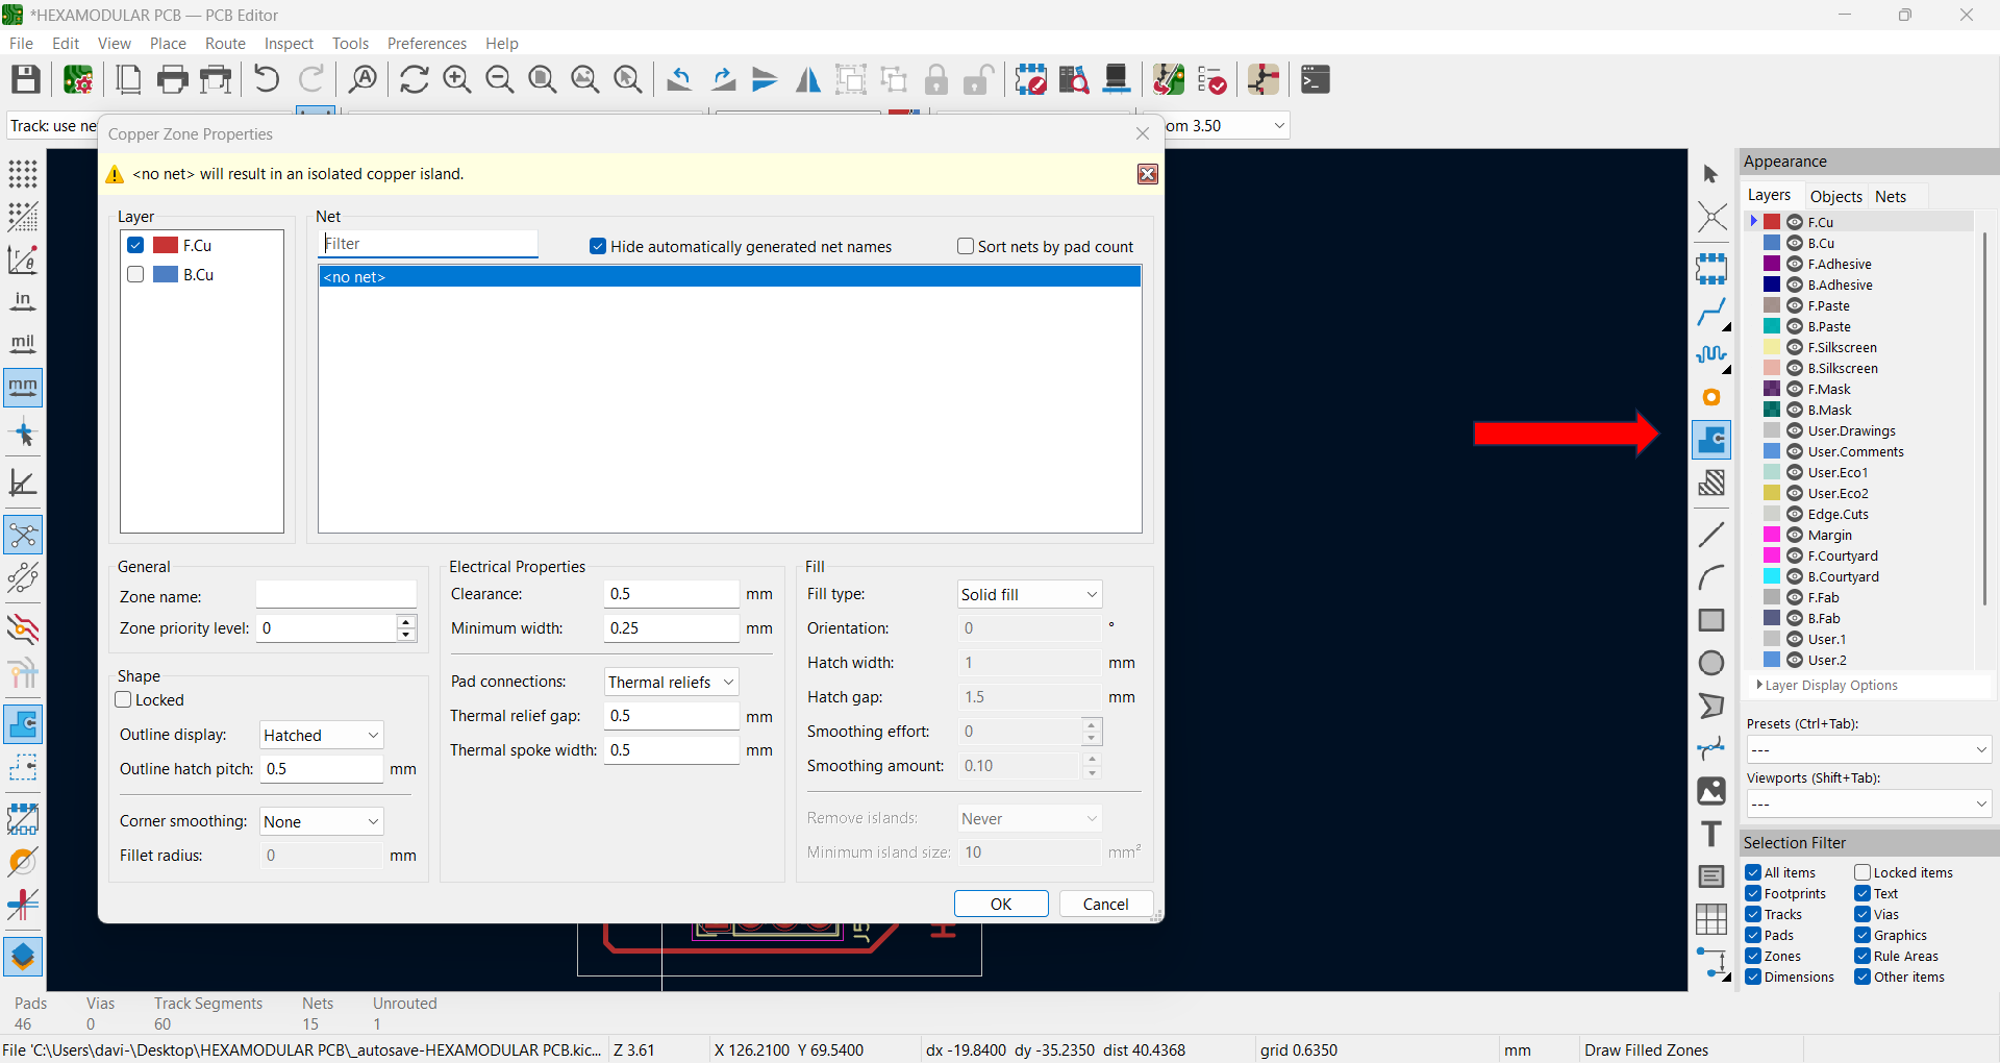Image resolution: width=2000 pixels, height=1063 pixels.
Task: Toggle Locked items in Selection Filter
Action: point(1862,872)
